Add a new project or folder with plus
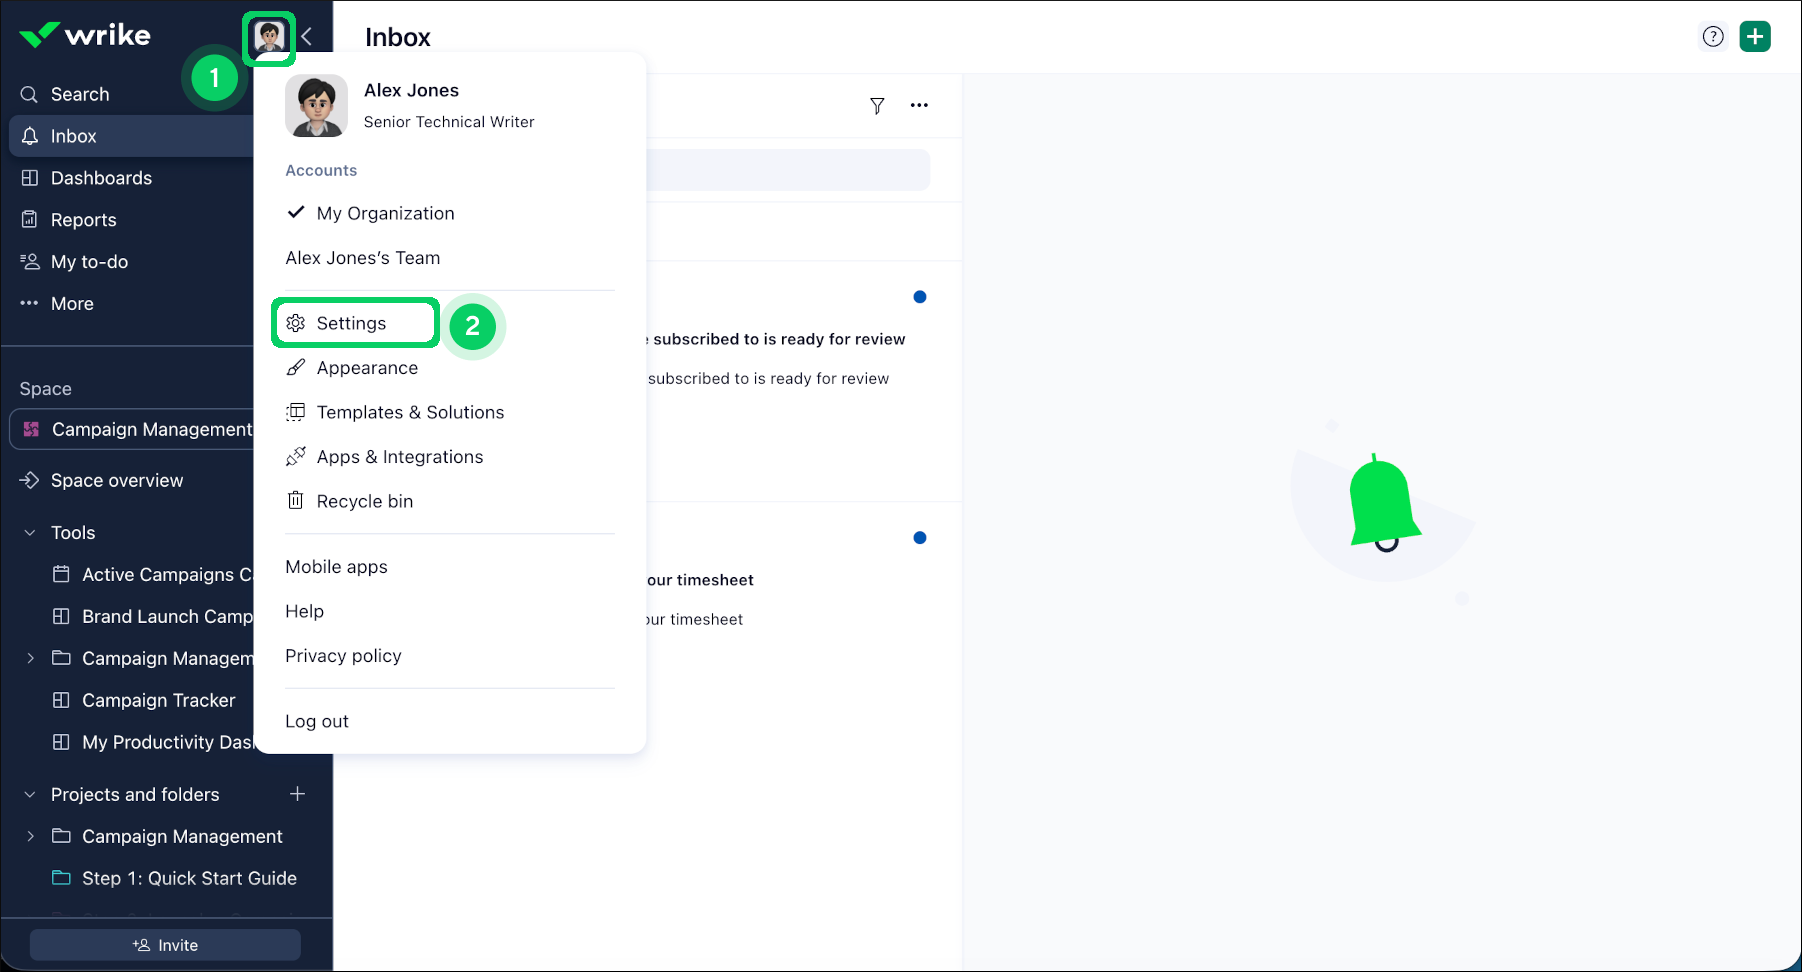Screen dimensions: 1802x972 coord(297,794)
